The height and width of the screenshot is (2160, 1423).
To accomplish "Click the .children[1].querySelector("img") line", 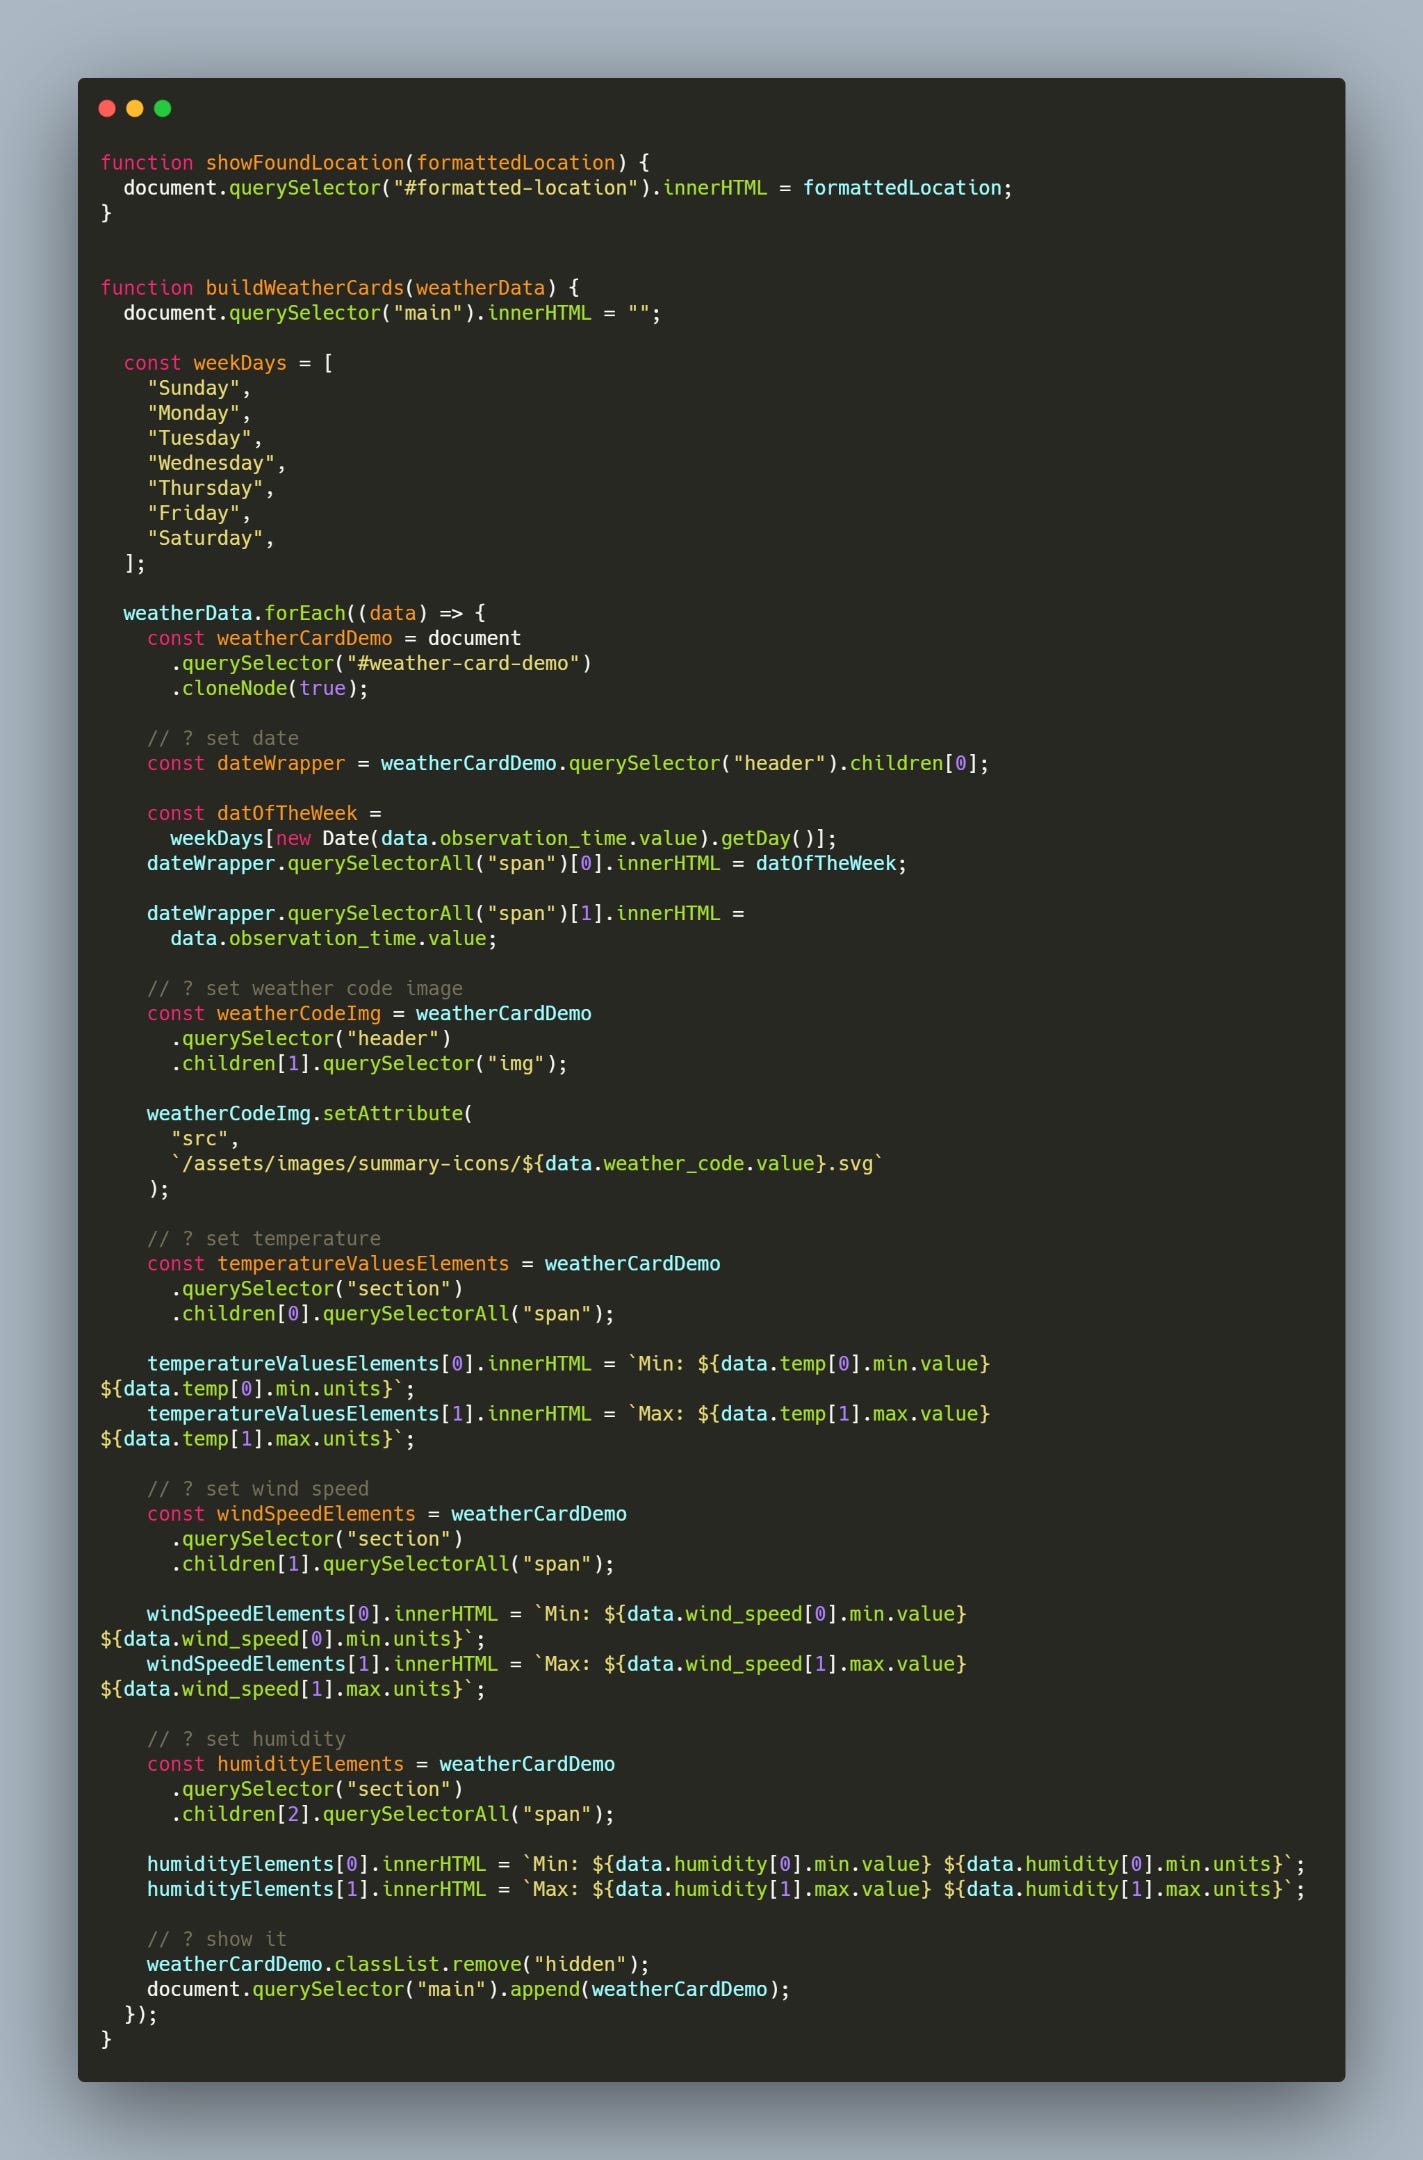I will pyautogui.click(x=369, y=1063).
